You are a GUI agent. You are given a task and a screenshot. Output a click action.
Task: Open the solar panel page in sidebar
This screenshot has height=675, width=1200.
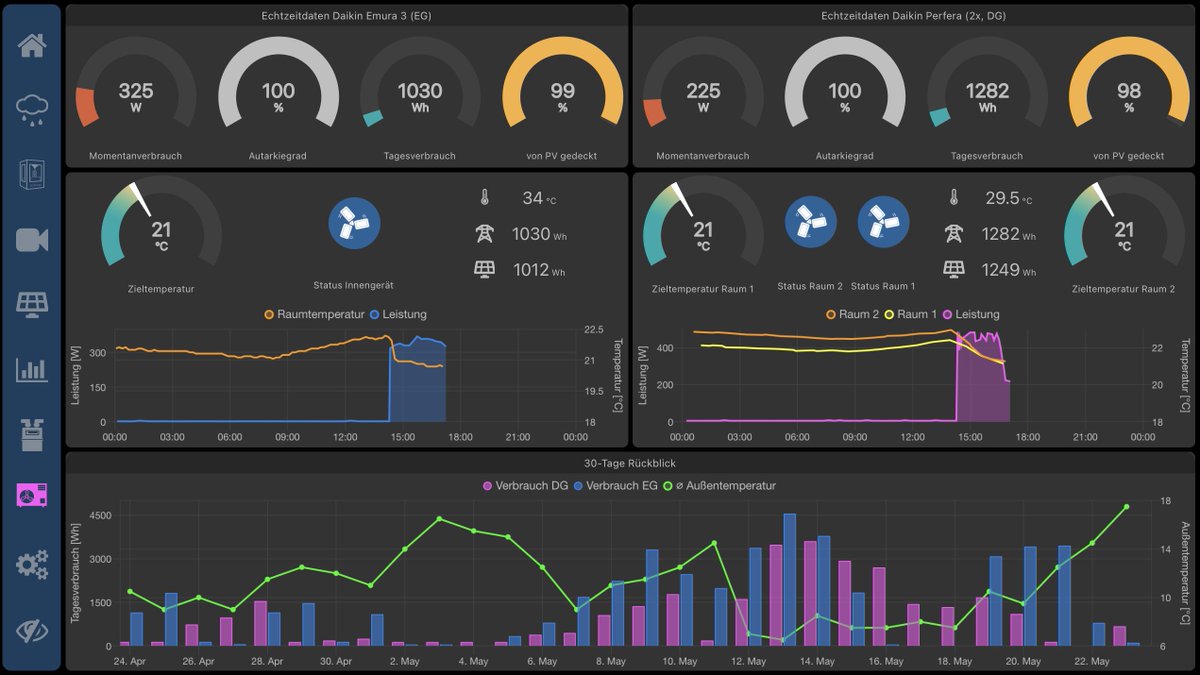(x=32, y=304)
